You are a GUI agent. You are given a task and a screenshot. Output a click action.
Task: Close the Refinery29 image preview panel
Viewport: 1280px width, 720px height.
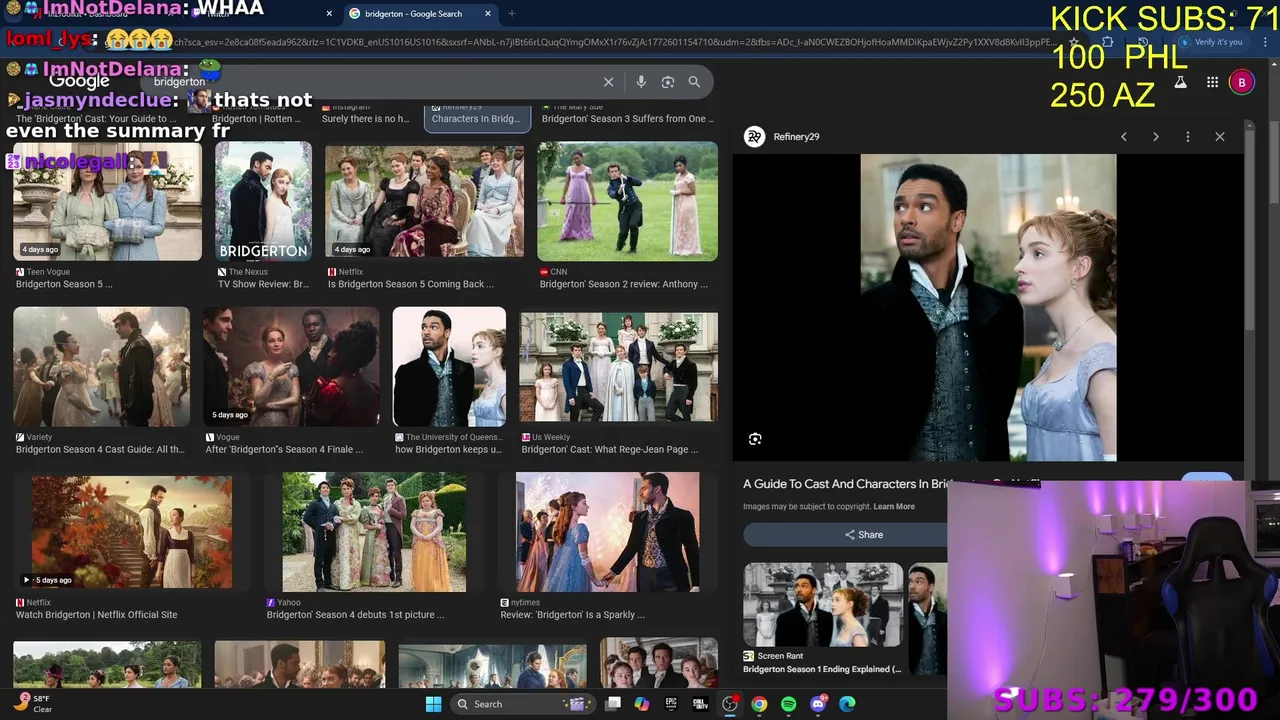(1220, 137)
